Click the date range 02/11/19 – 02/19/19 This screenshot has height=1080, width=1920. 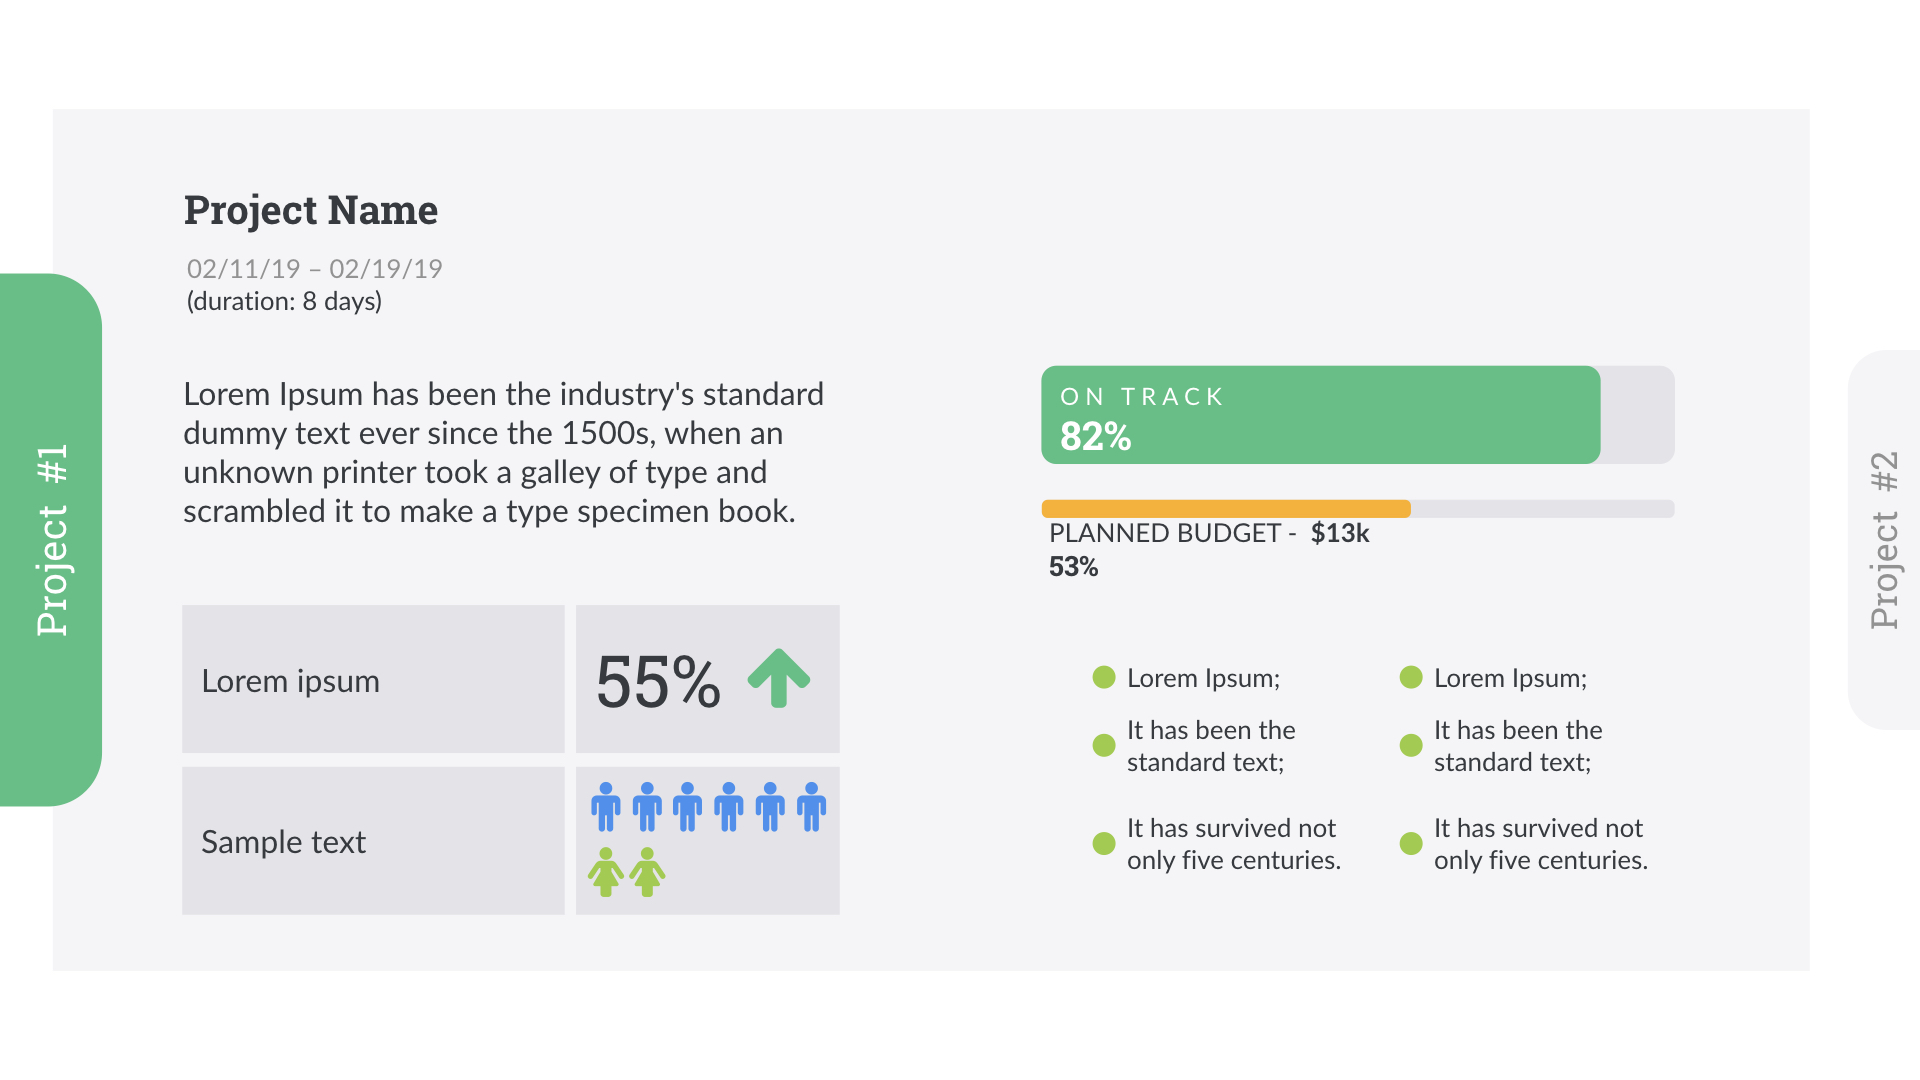pyautogui.click(x=314, y=269)
